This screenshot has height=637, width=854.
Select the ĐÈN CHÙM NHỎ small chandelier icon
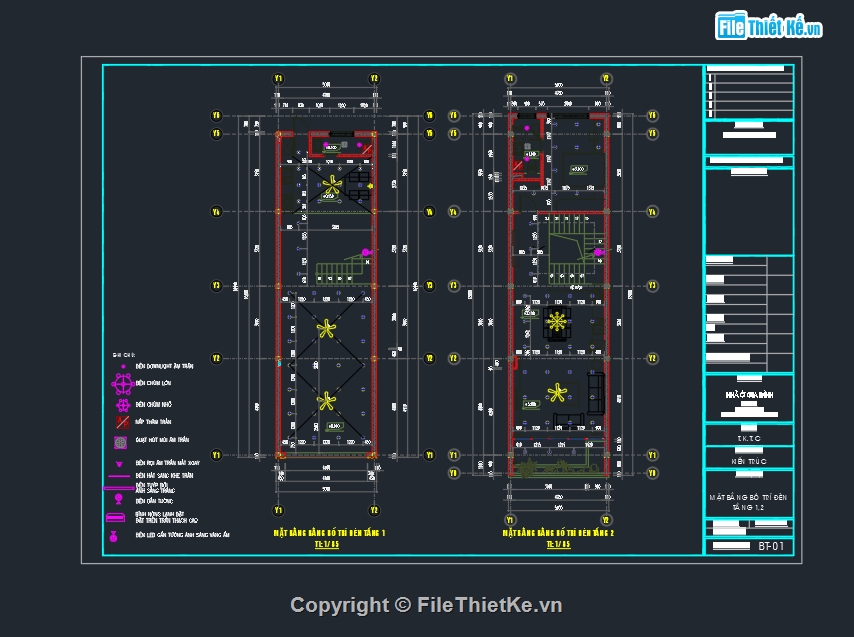[122, 404]
